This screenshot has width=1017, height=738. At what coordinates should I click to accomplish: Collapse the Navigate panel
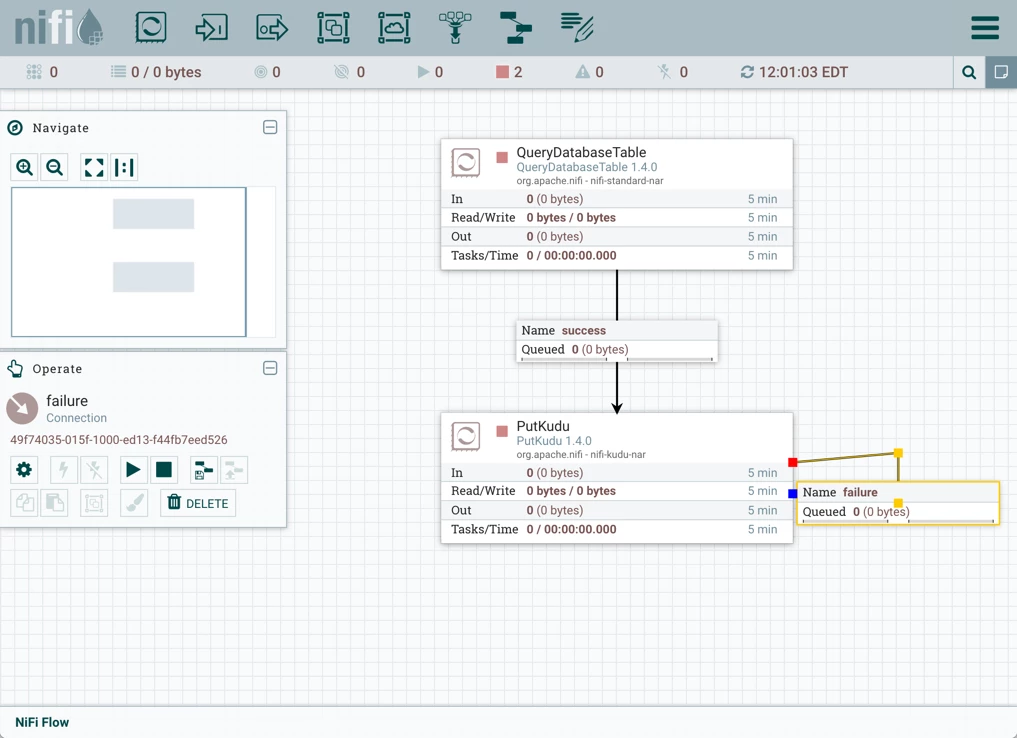270,127
